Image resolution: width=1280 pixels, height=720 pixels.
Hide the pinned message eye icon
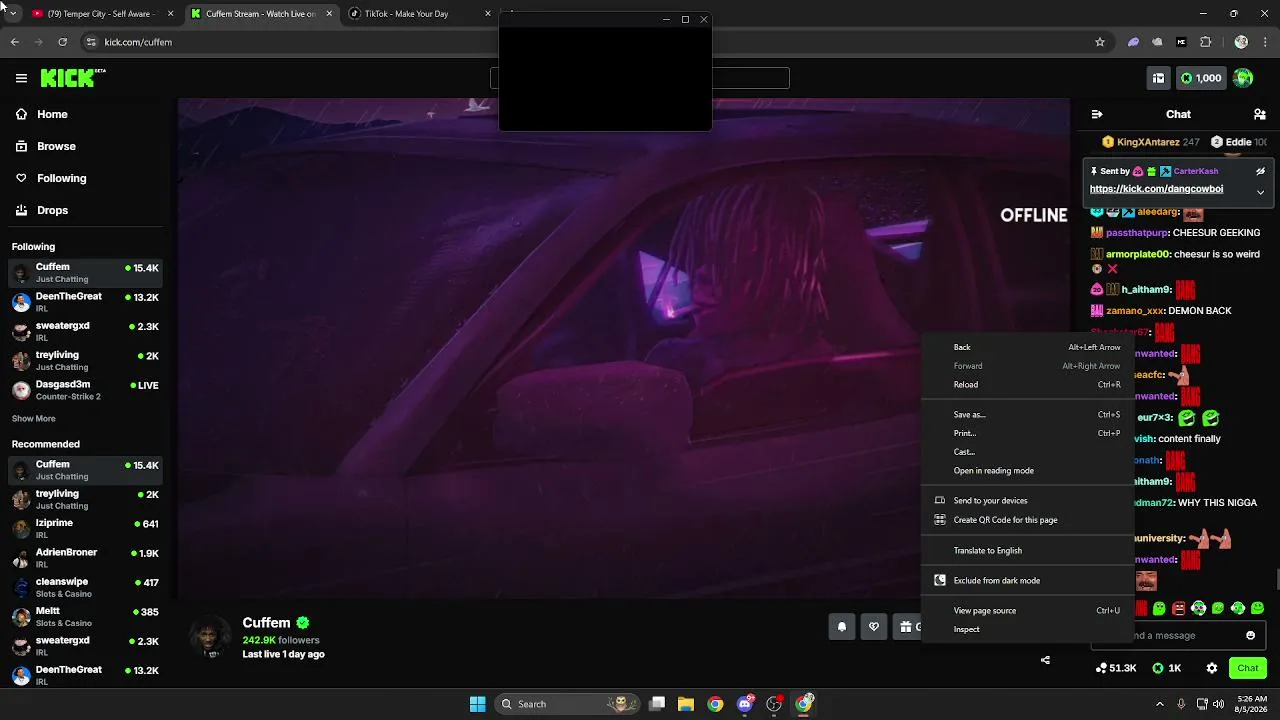[1260, 171]
